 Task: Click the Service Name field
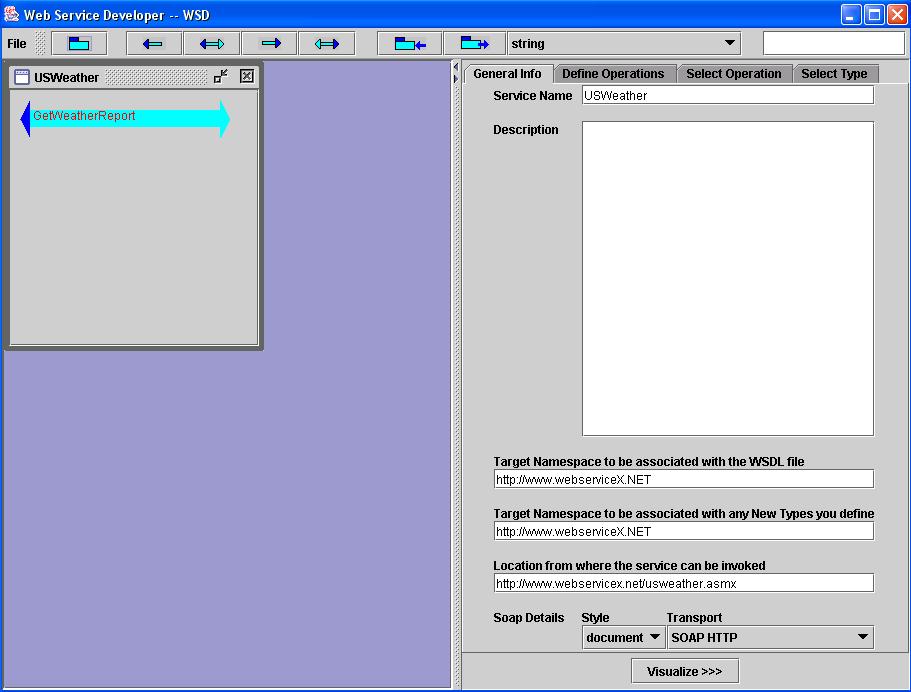[x=727, y=95]
